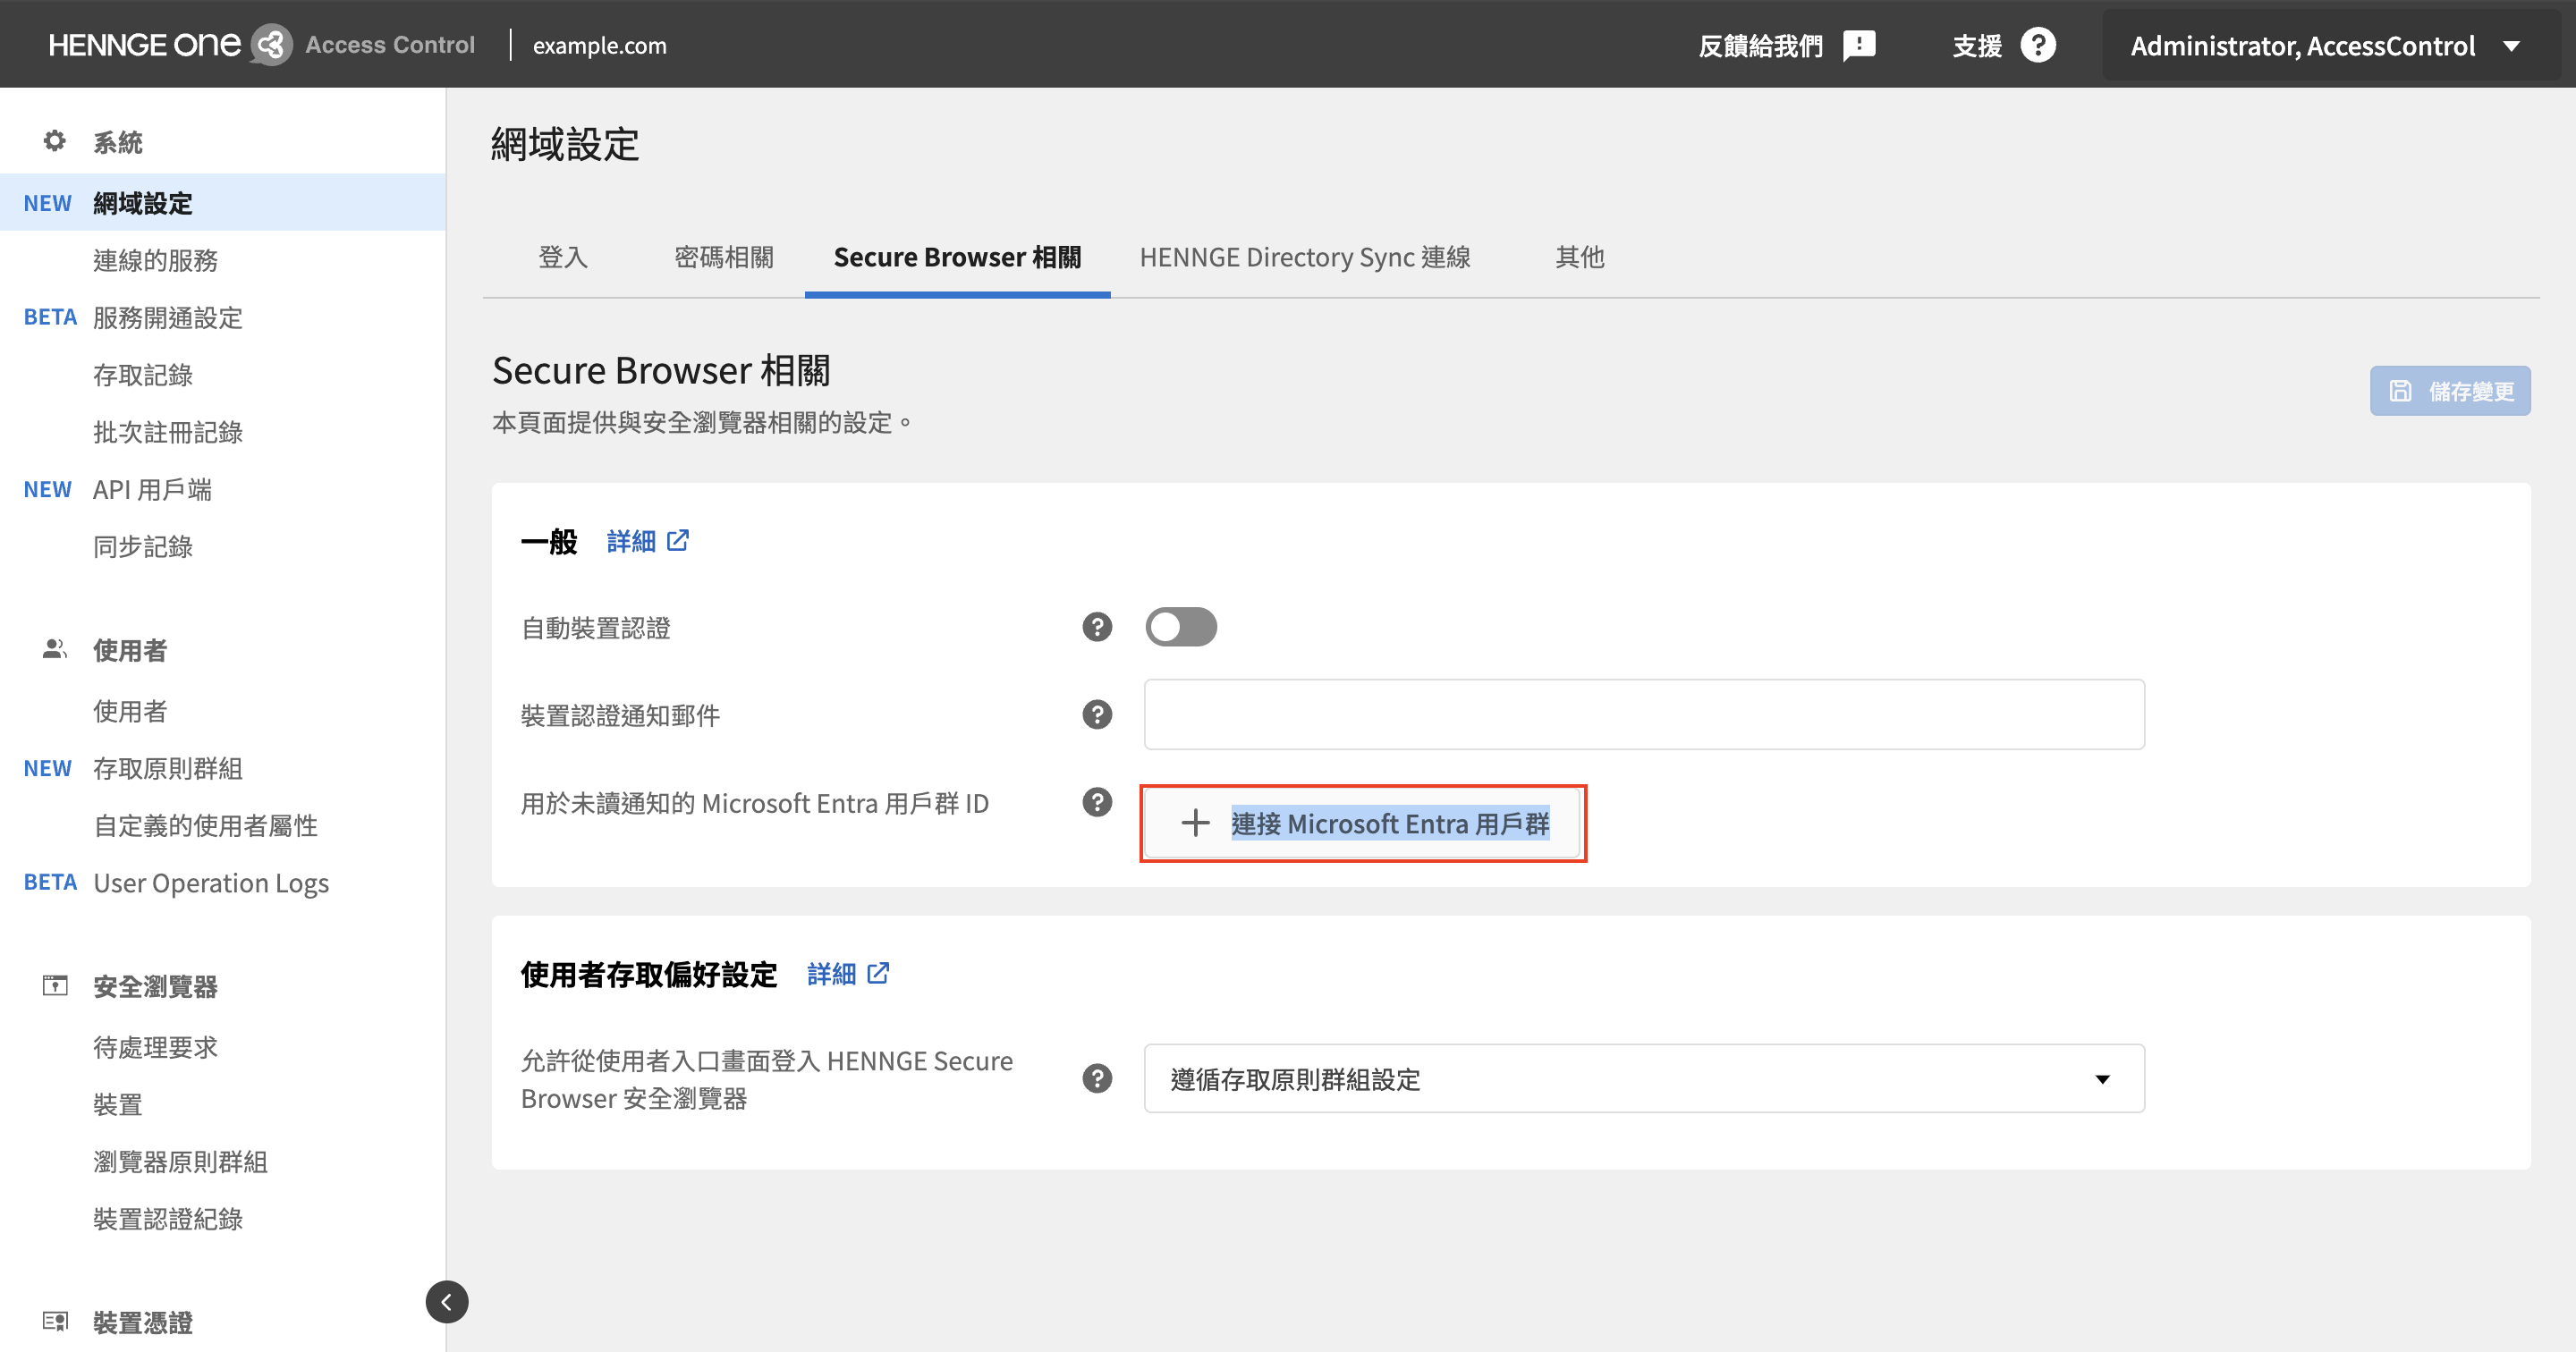Show help for 自動裝置認證

pos(1097,627)
